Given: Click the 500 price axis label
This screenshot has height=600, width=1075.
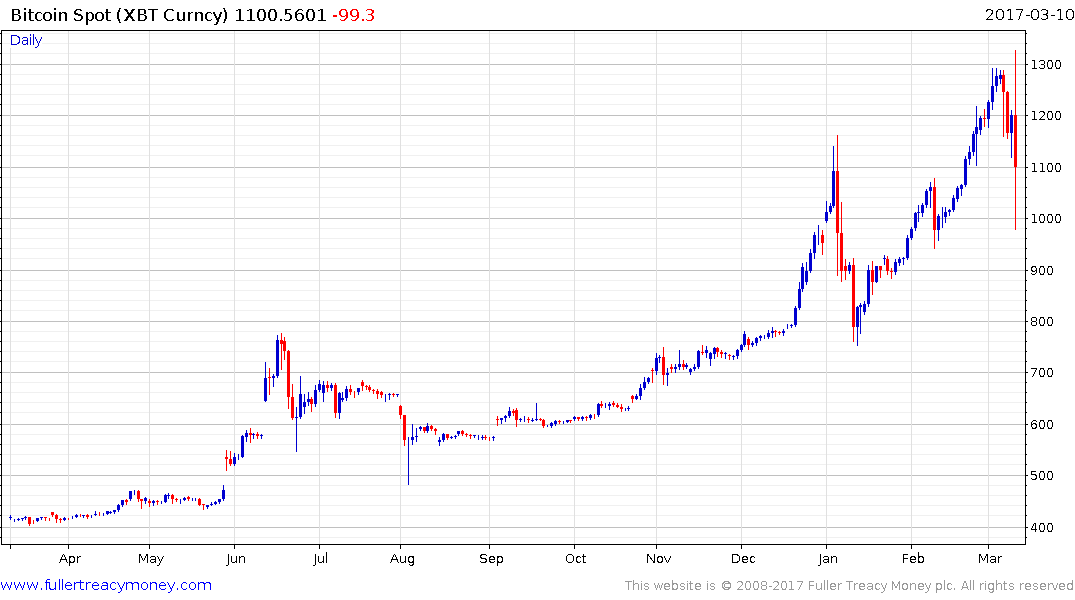Looking at the screenshot, I should (x=1042, y=476).
